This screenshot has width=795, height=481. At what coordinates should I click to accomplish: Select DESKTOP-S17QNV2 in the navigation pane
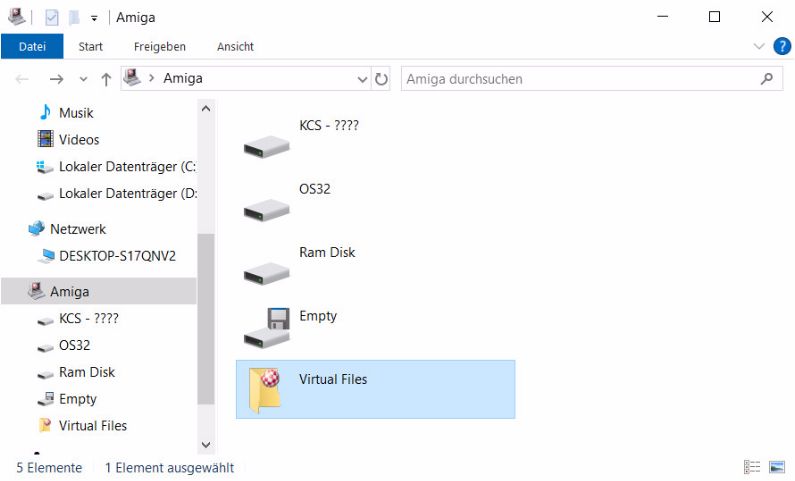pyautogui.click(x=117, y=256)
